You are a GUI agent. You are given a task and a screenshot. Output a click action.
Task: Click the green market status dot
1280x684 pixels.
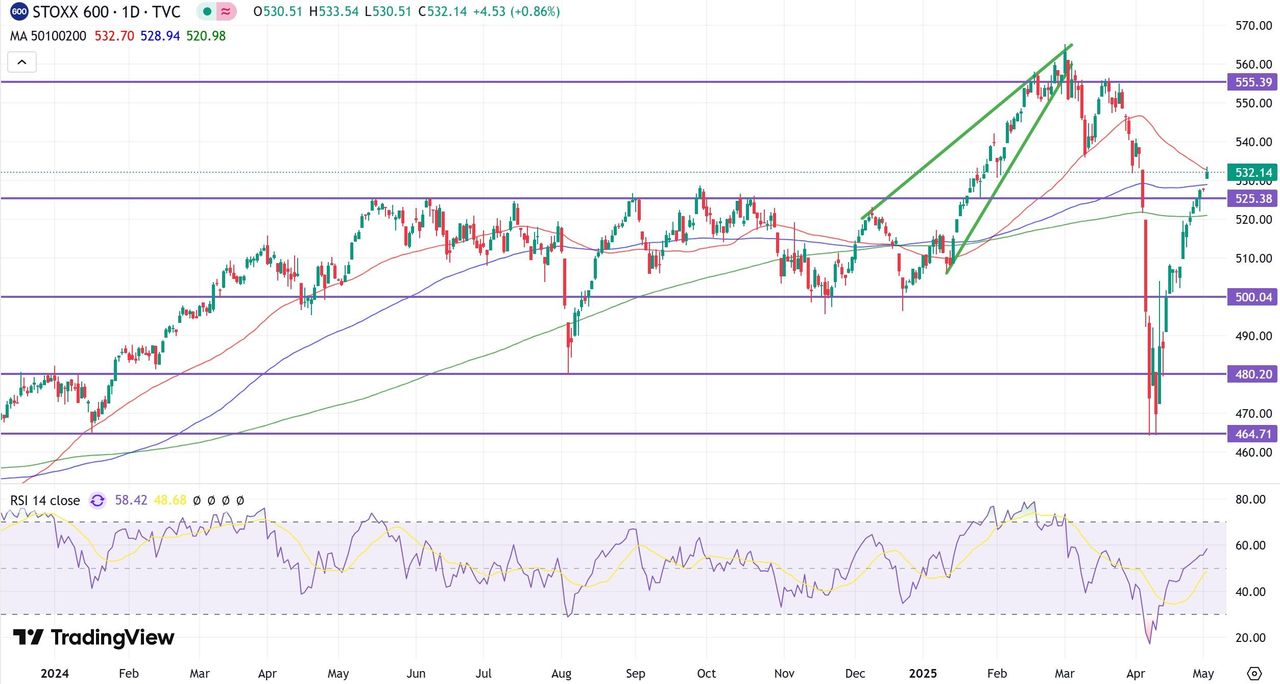205,12
